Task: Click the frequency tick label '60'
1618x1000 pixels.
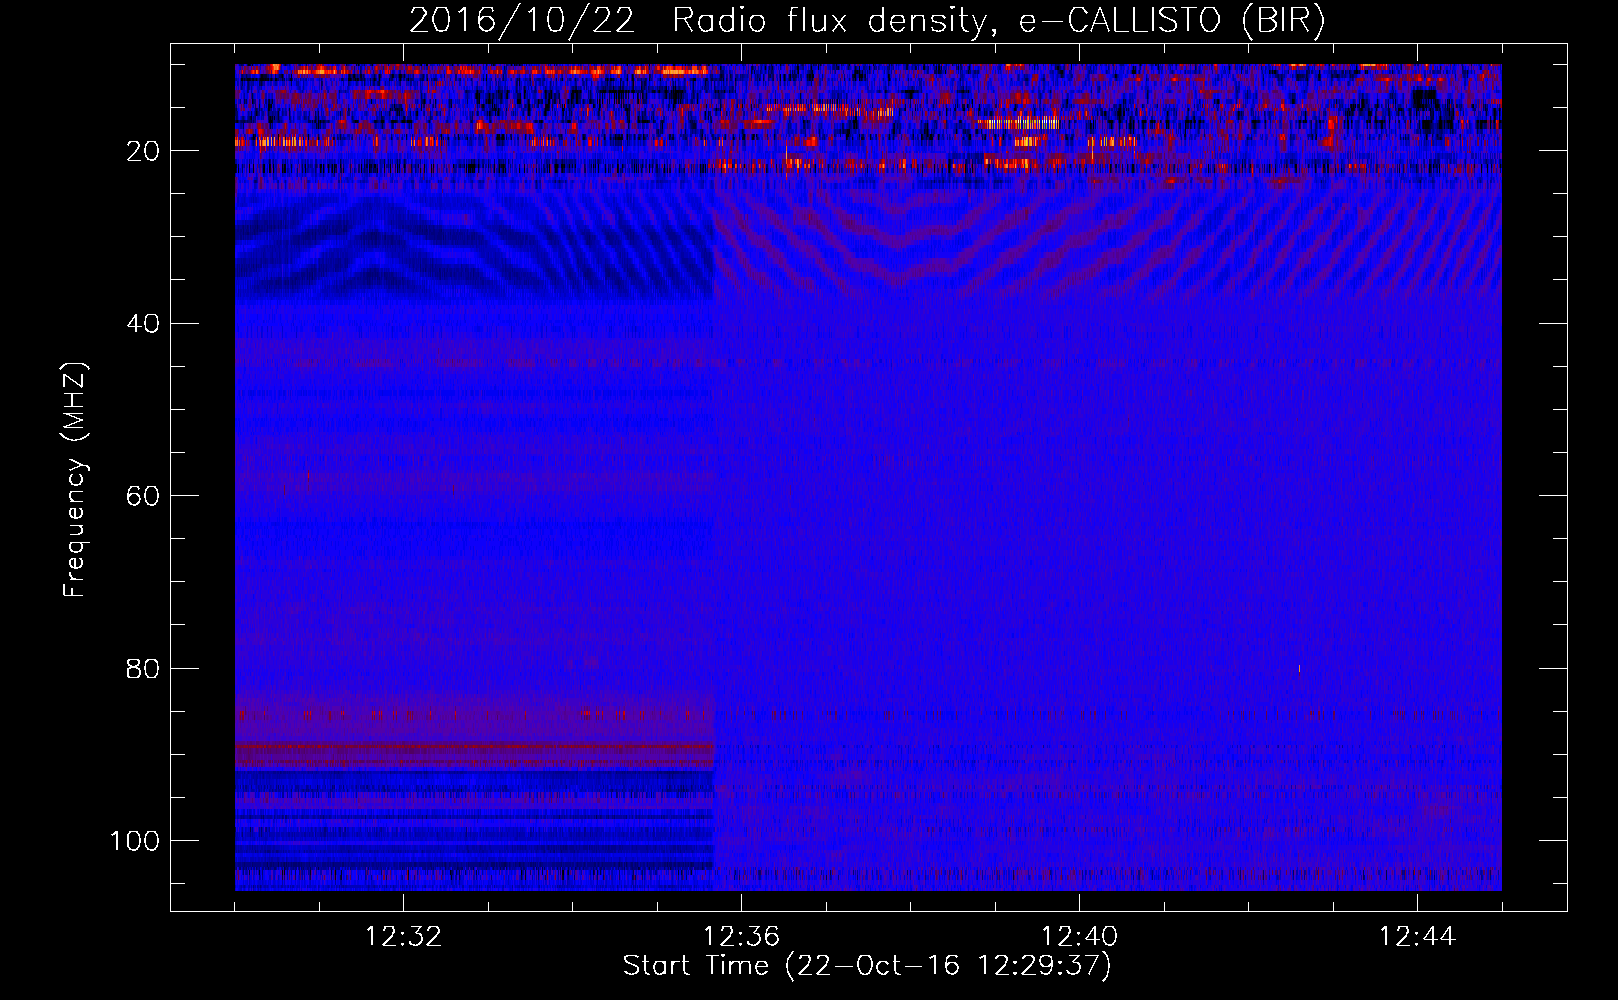Action: pos(144,496)
